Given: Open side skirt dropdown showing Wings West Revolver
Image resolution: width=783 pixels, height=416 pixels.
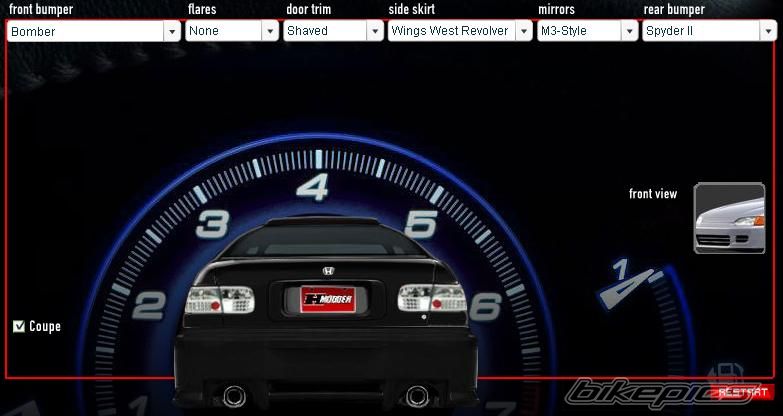Looking at the screenshot, I should click(x=460, y=31).
